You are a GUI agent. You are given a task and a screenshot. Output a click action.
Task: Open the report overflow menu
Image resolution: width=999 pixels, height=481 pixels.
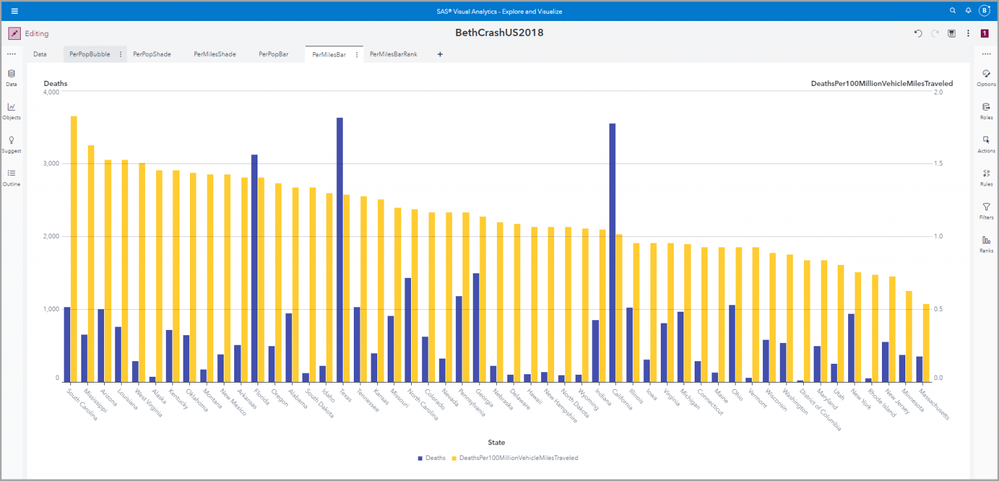click(968, 33)
